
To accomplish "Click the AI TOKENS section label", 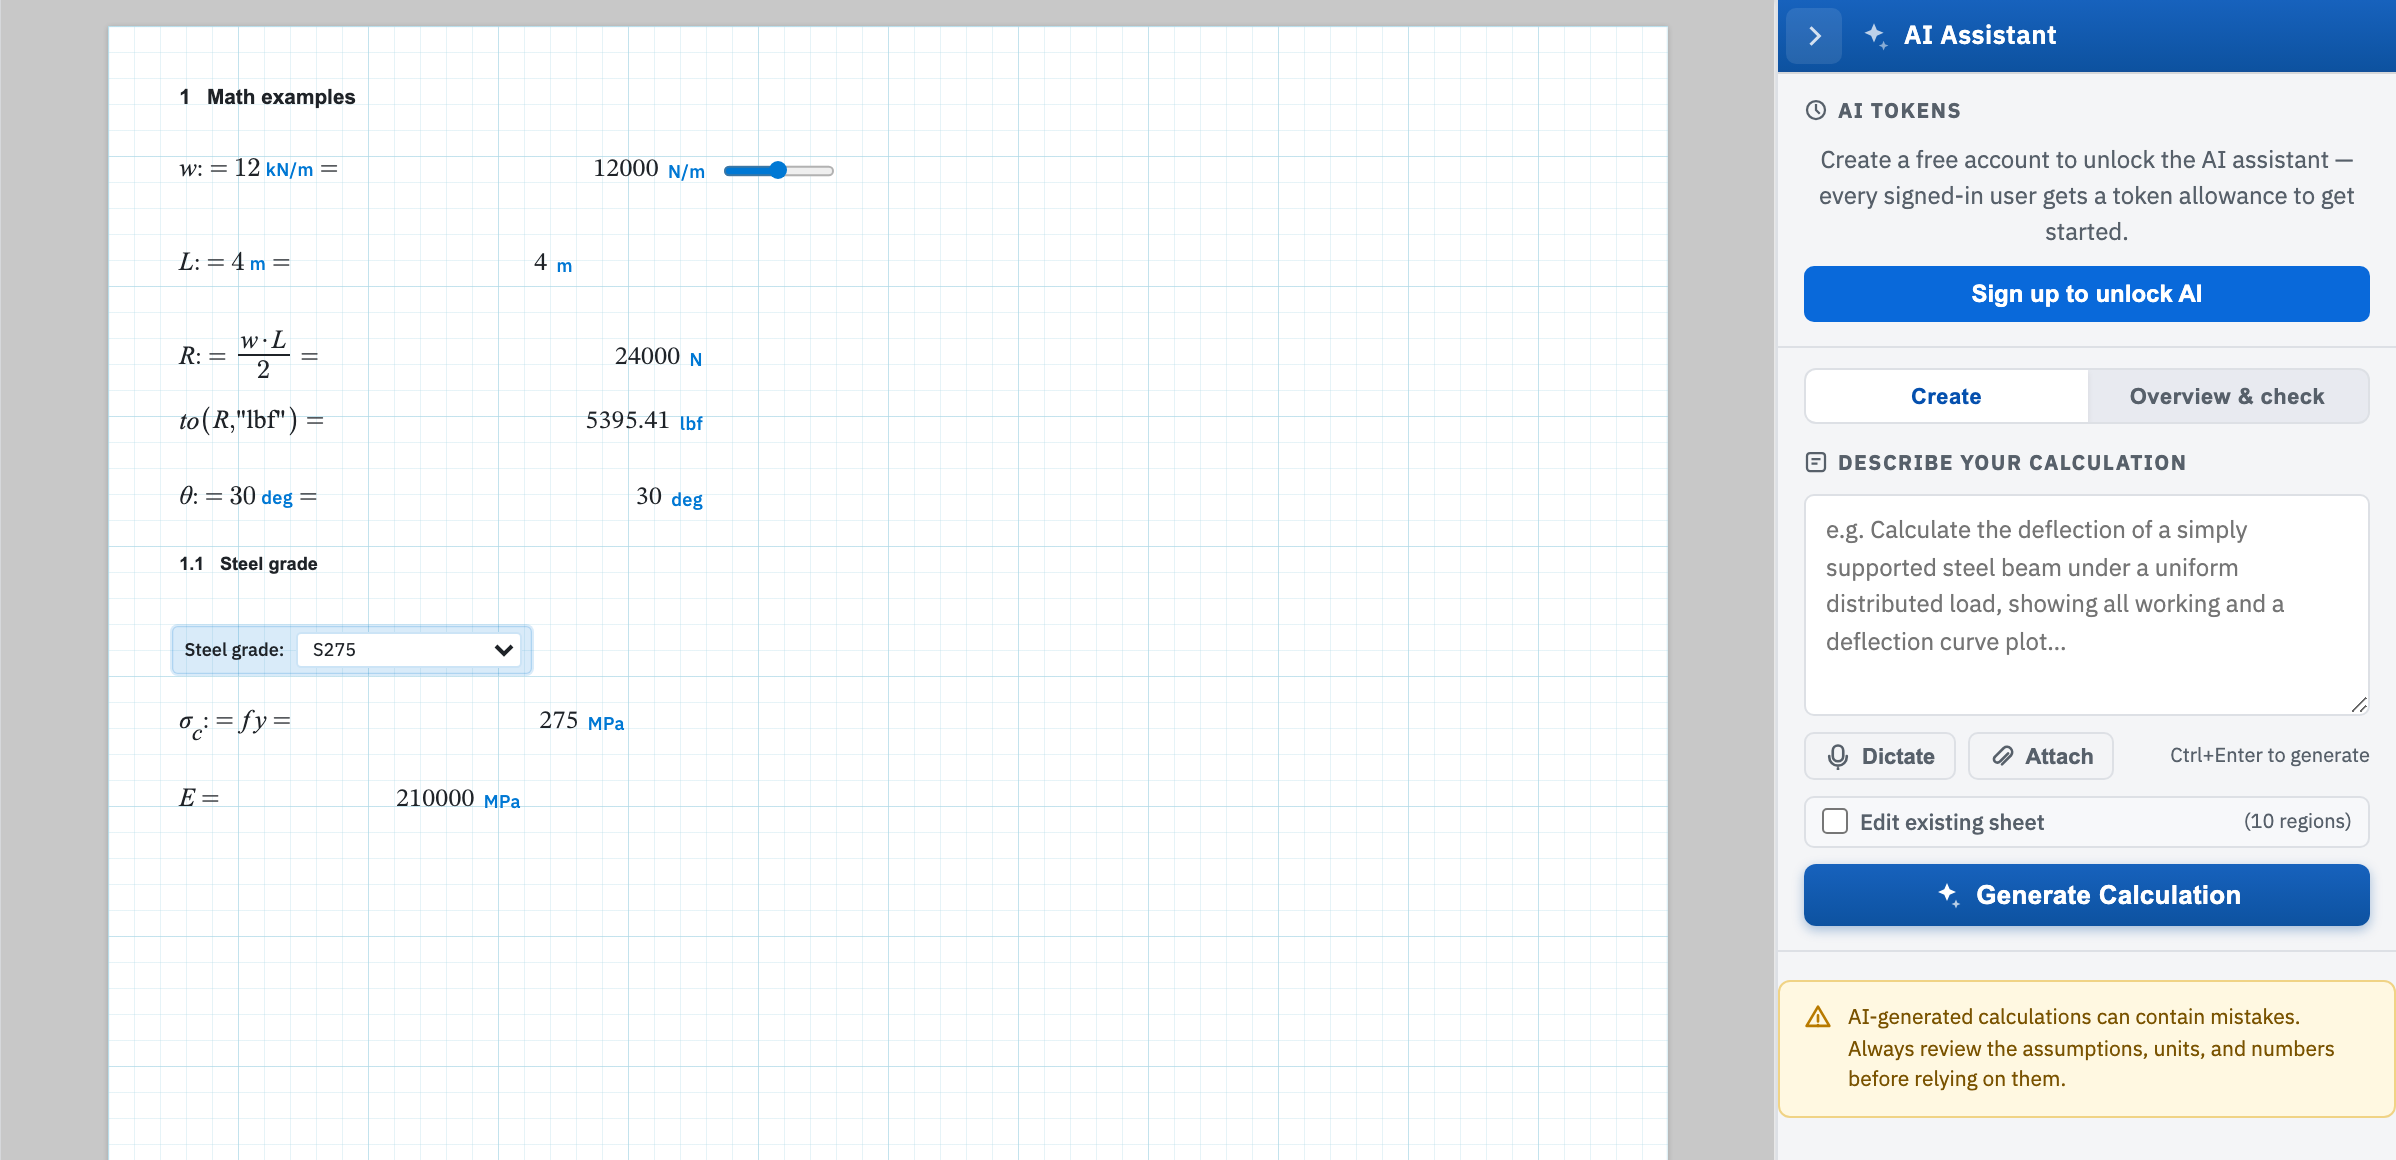I will [x=1899, y=111].
